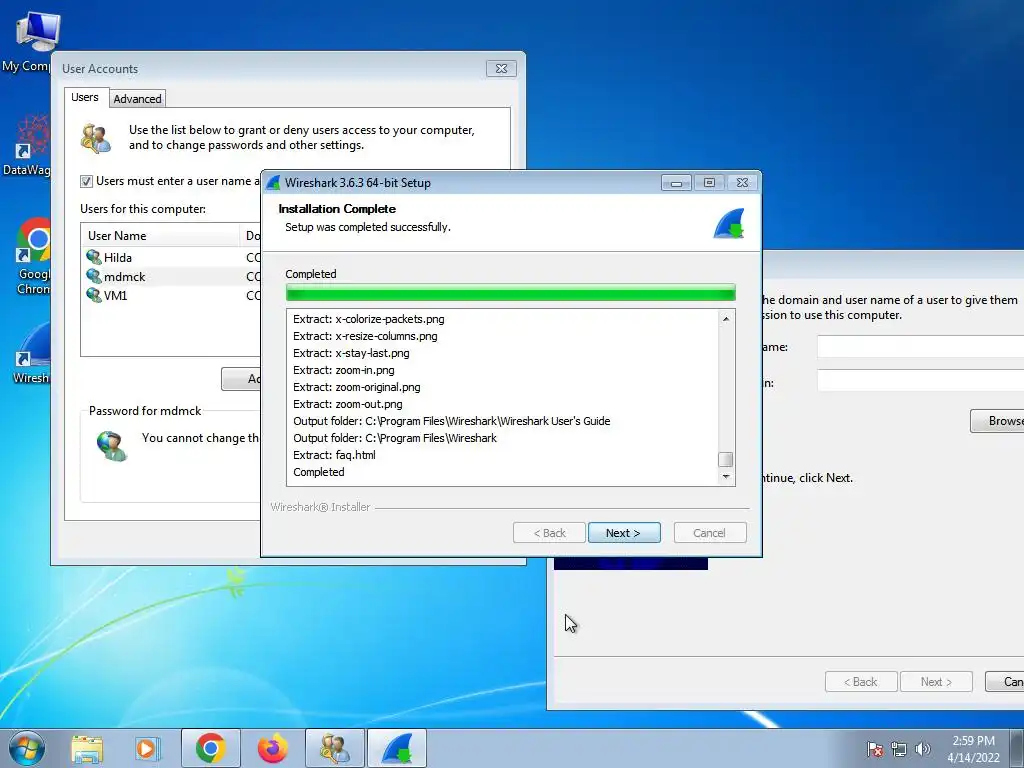Close the User Accounts dialog
The height and width of the screenshot is (768, 1024).
click(502, 69)
